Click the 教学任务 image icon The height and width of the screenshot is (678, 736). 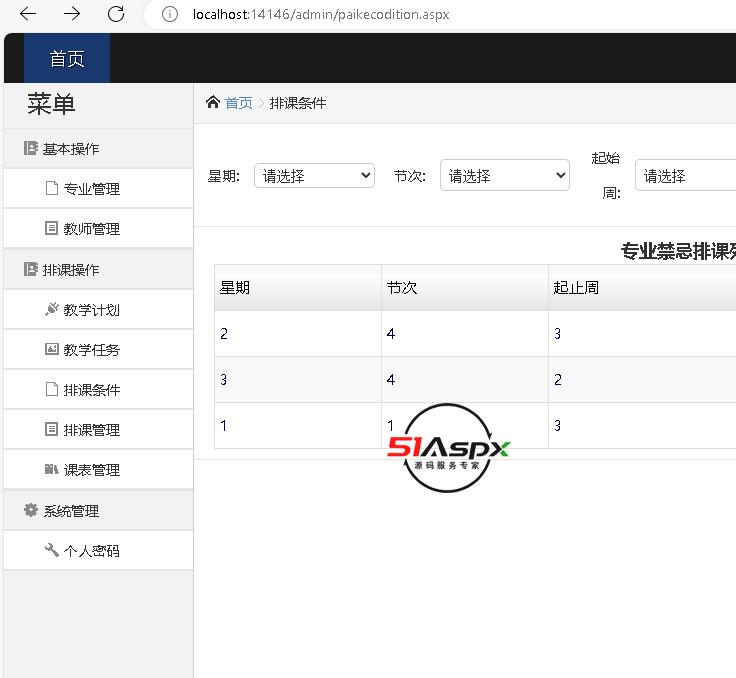click(x=52, y=350)
